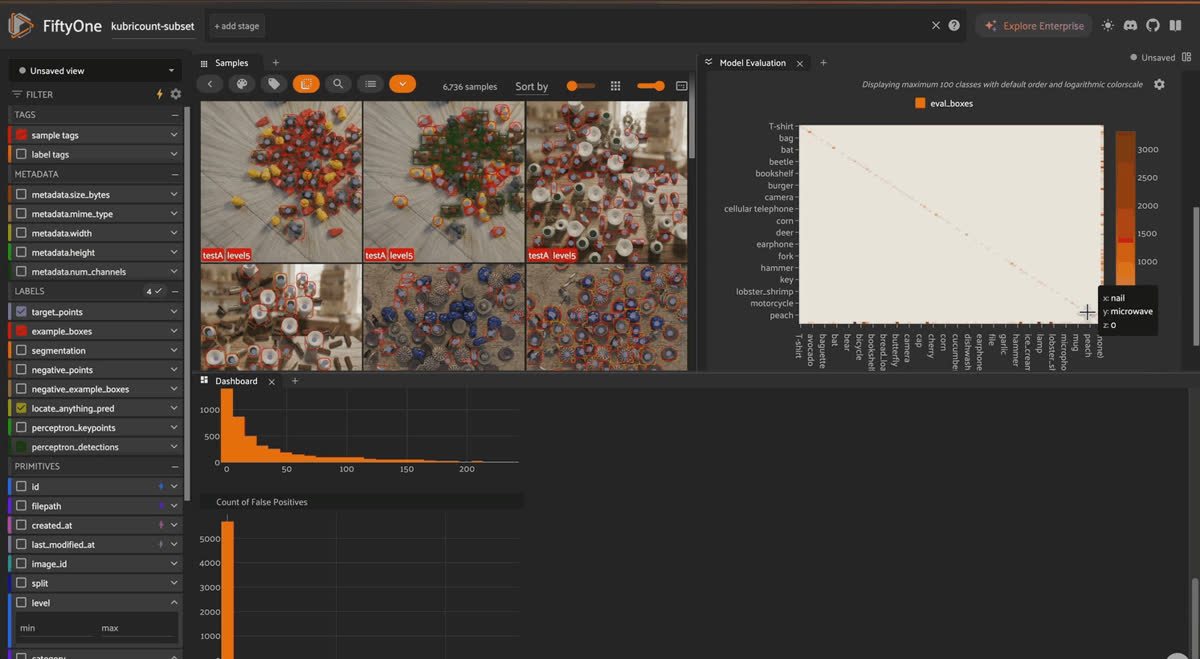Open the orange dropdown arrow in Samples toolbar

point(402,85)
